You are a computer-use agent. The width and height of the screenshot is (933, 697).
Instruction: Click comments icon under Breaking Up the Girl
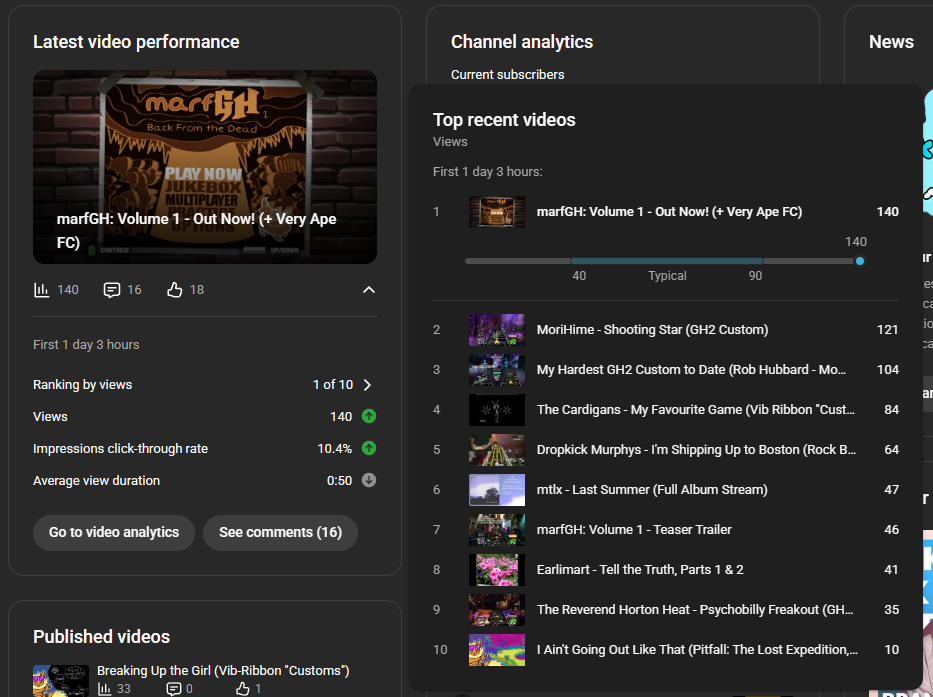174,688
